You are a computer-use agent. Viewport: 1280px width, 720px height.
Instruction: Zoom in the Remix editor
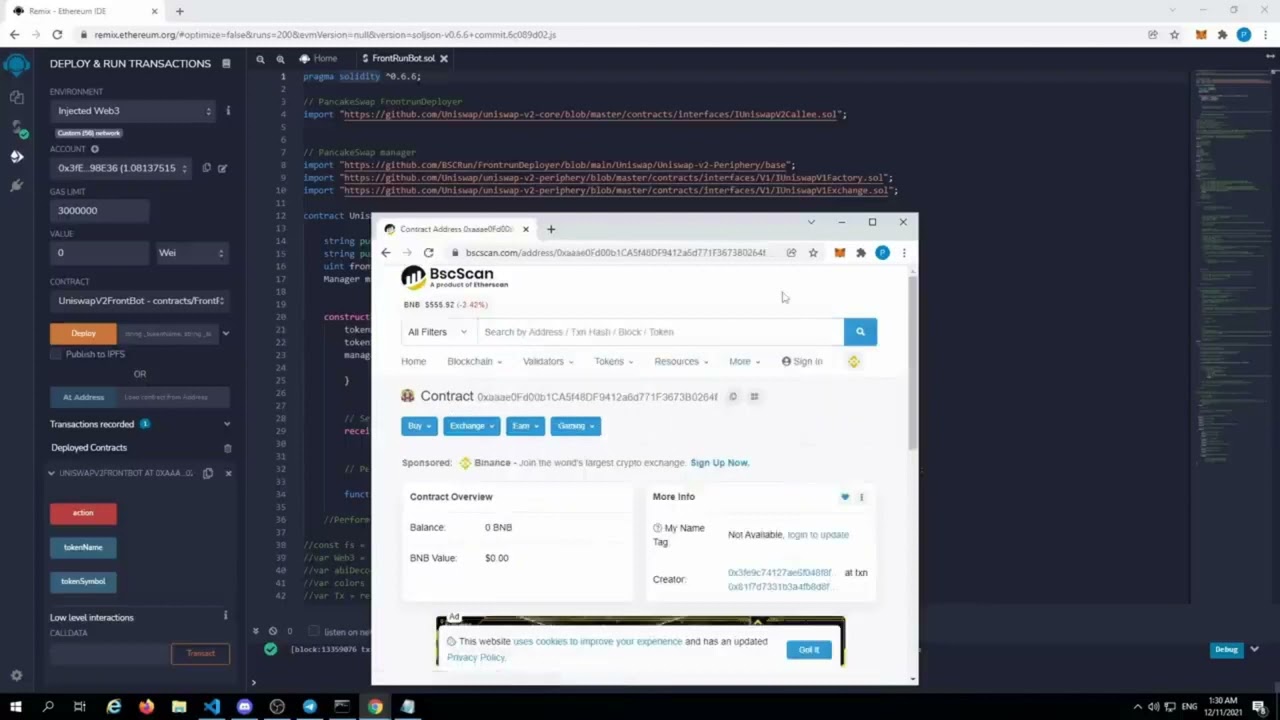click(280, 59)
